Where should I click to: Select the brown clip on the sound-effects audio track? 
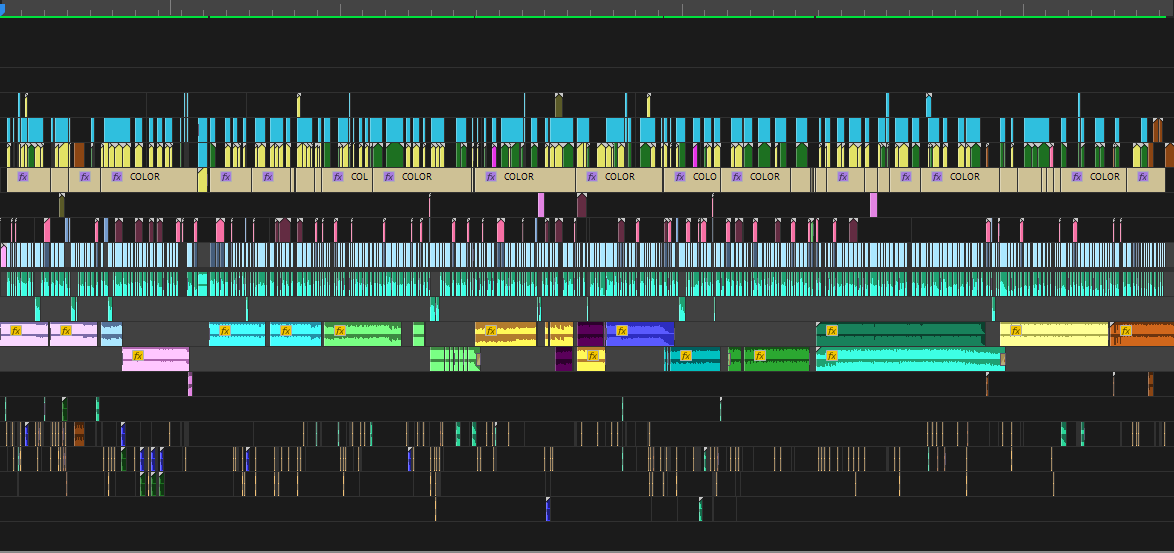click(79, 434)
